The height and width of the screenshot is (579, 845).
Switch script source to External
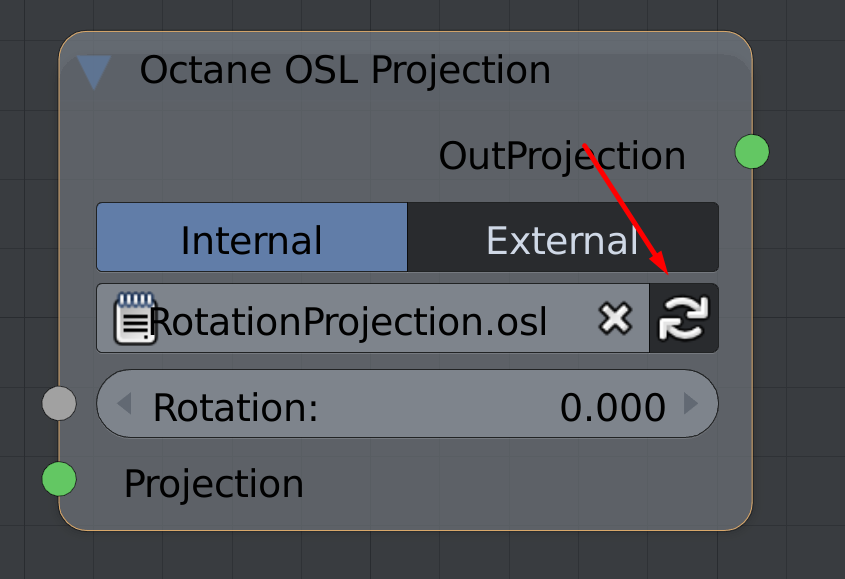[x=562, y=238]
